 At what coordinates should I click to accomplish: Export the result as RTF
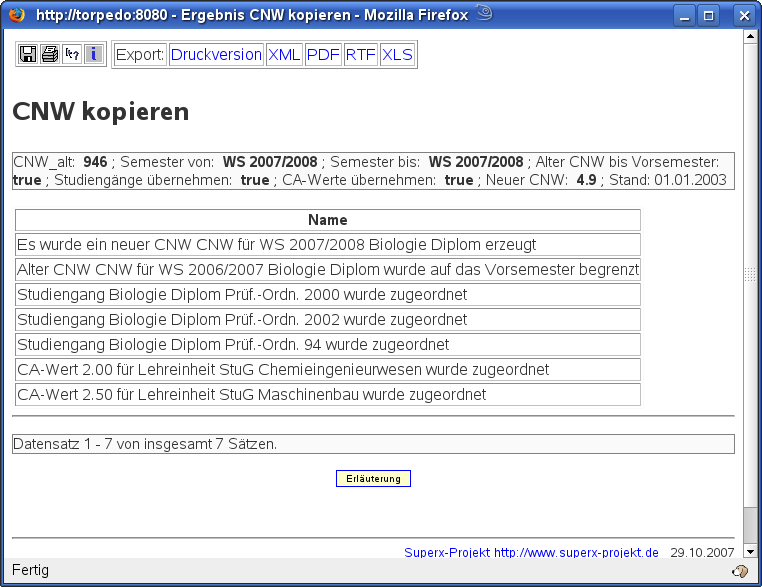coord(361,54)
